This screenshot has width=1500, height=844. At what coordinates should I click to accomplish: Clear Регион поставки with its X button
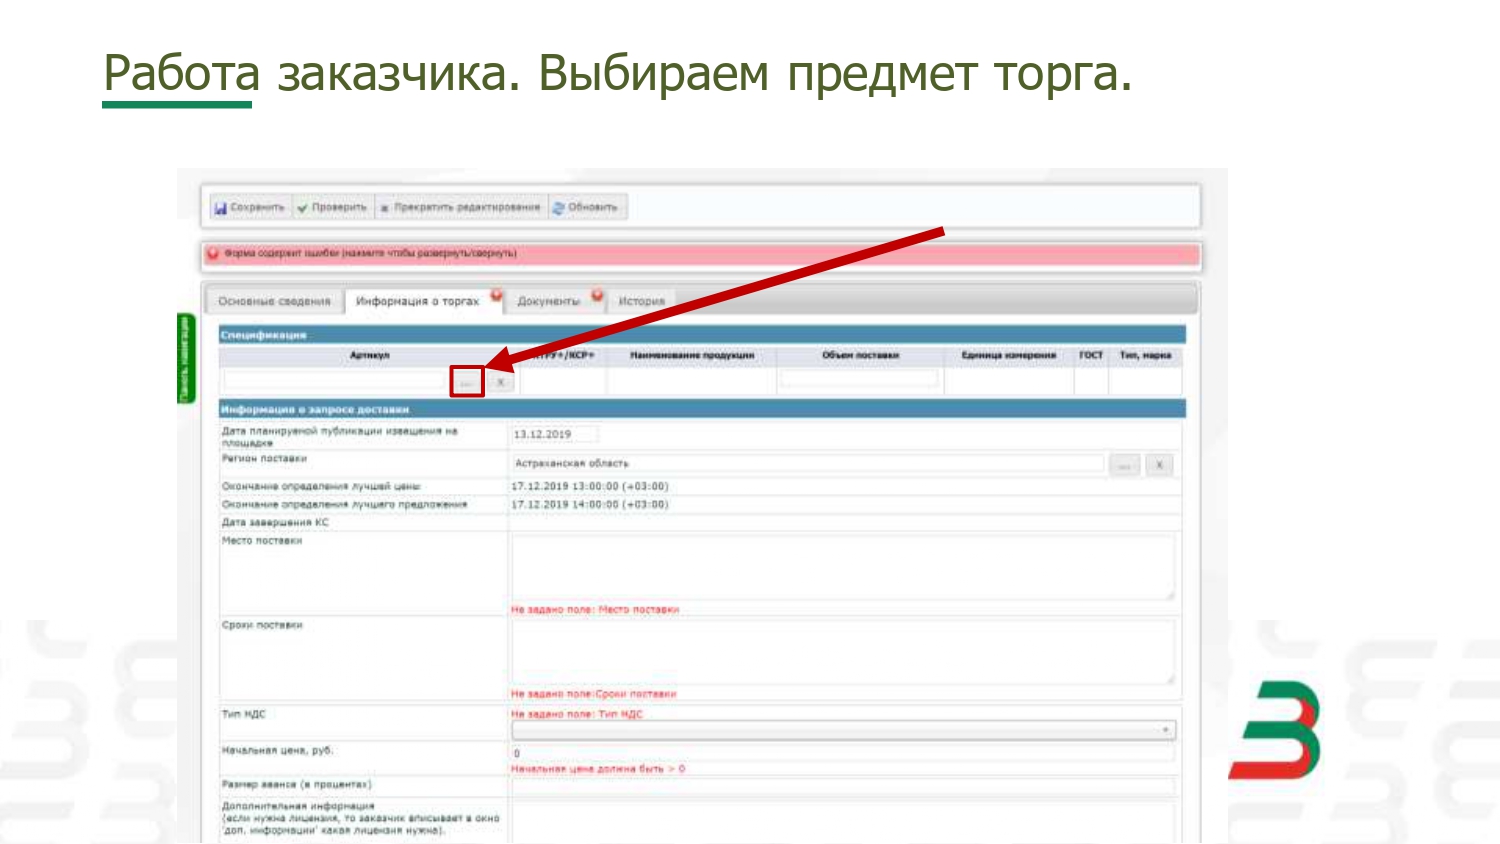(1159, 465)
